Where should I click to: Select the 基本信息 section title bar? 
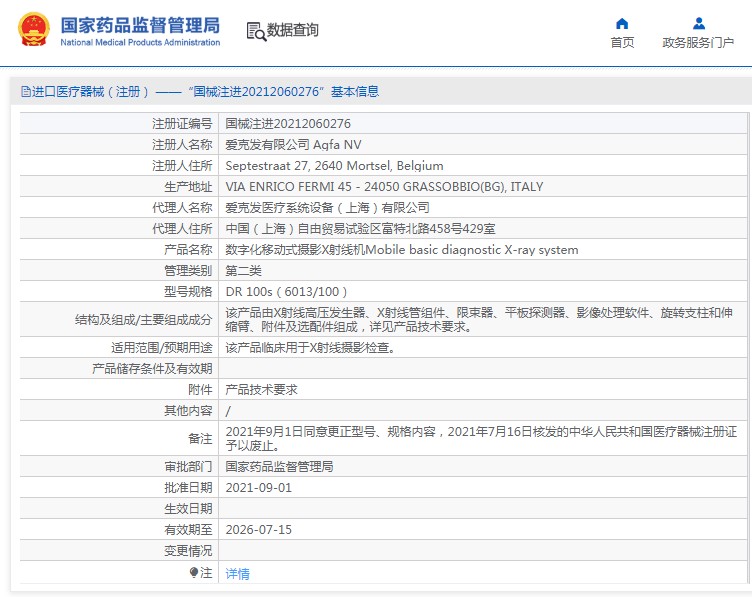tap(379, 91)
